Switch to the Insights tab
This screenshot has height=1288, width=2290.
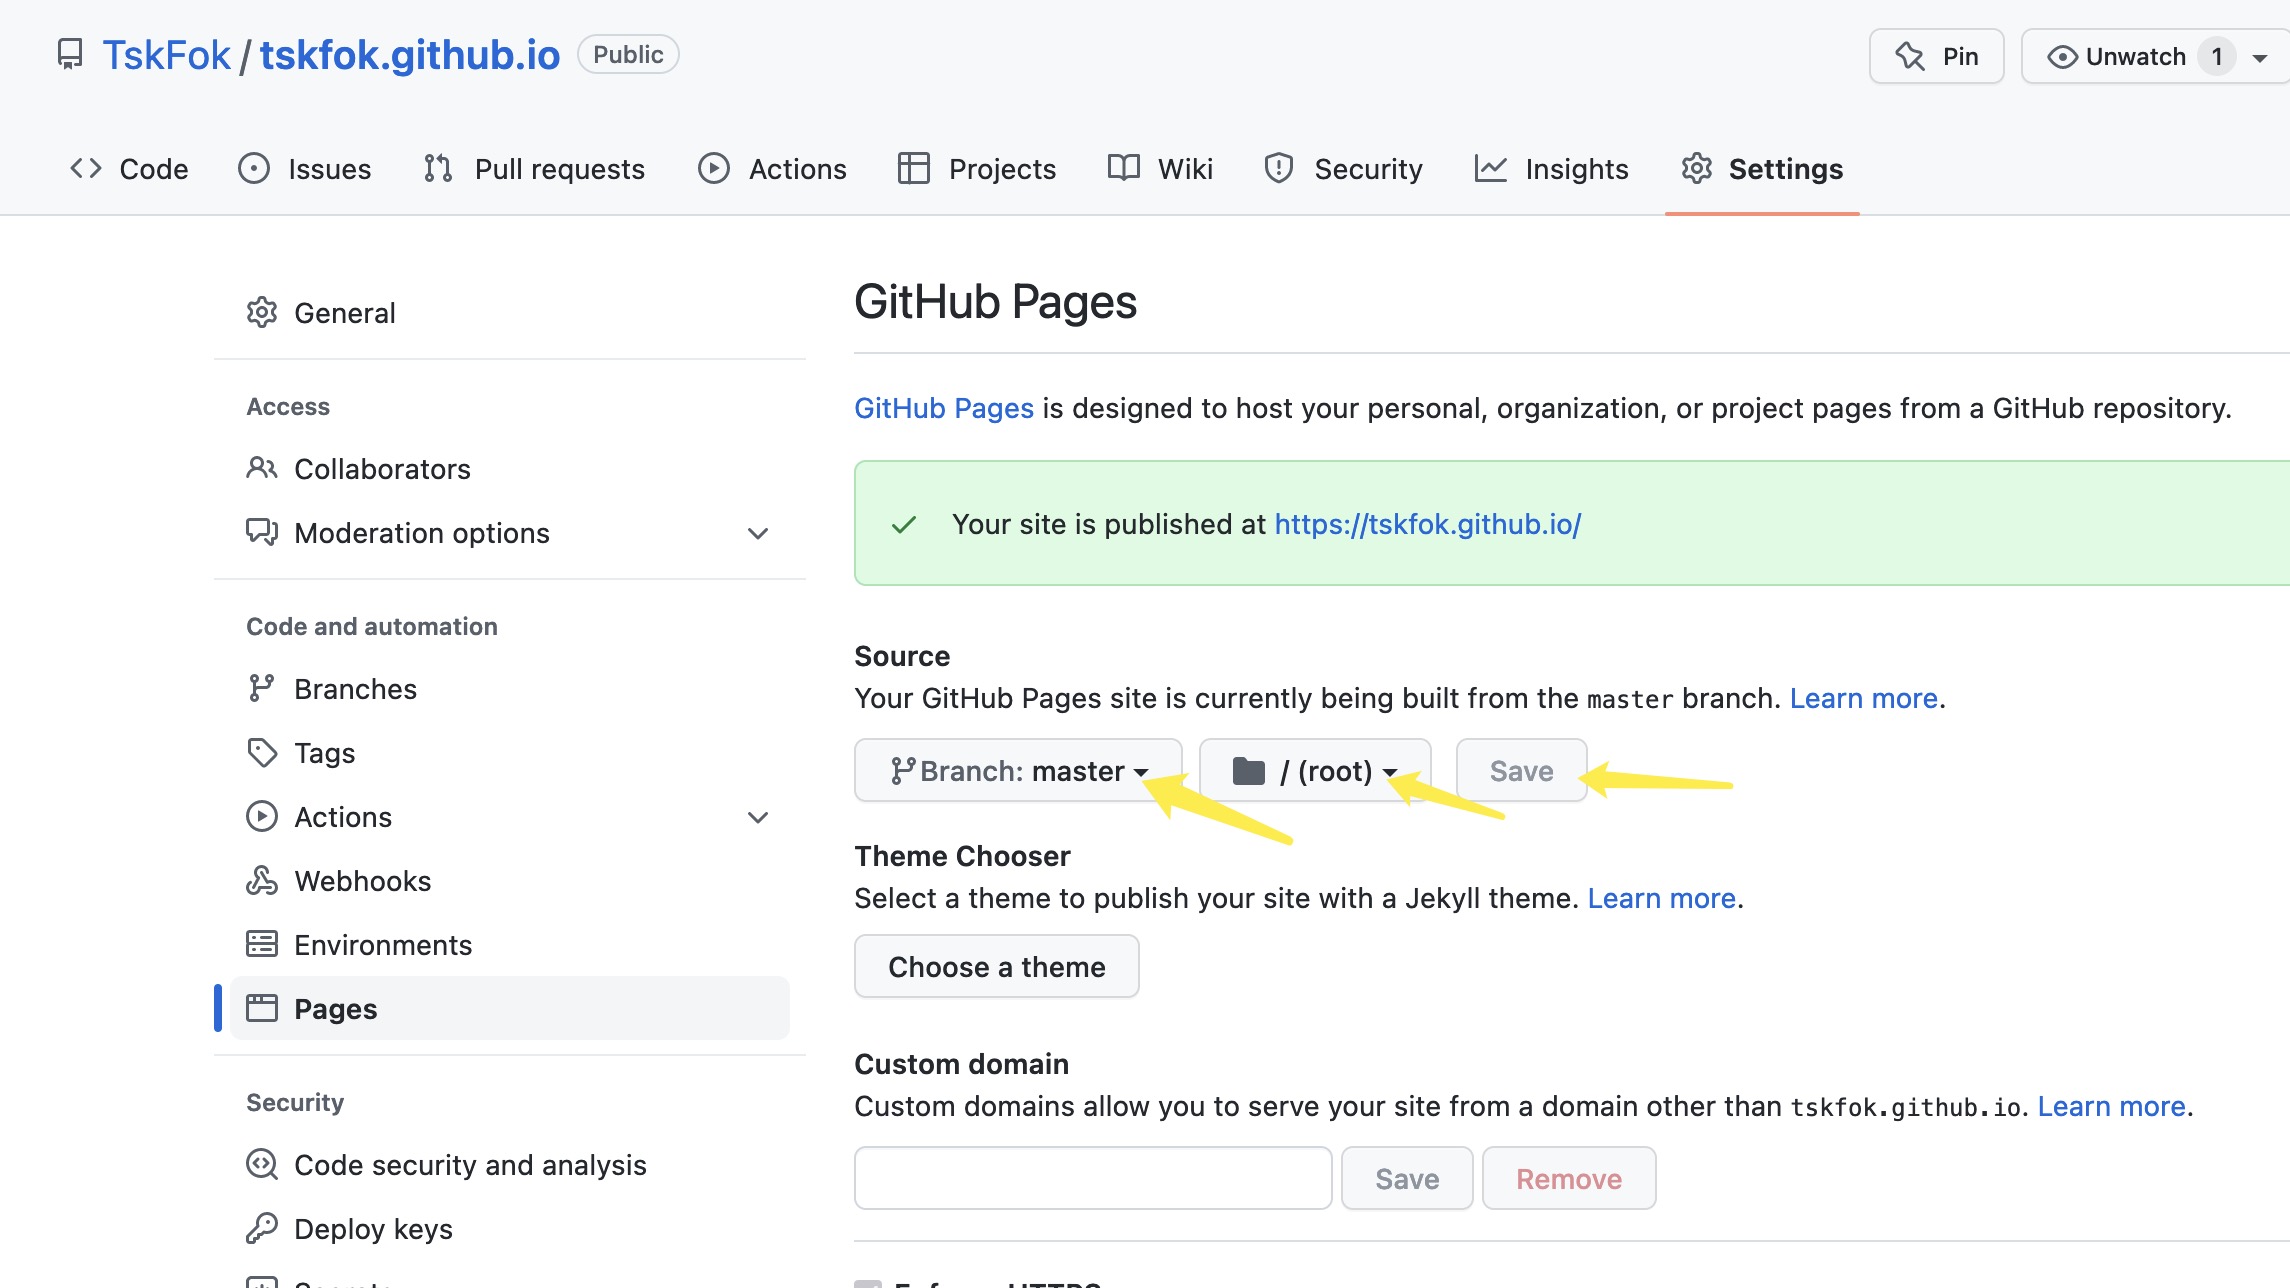pyautogui.click(x=1551, y=169)
